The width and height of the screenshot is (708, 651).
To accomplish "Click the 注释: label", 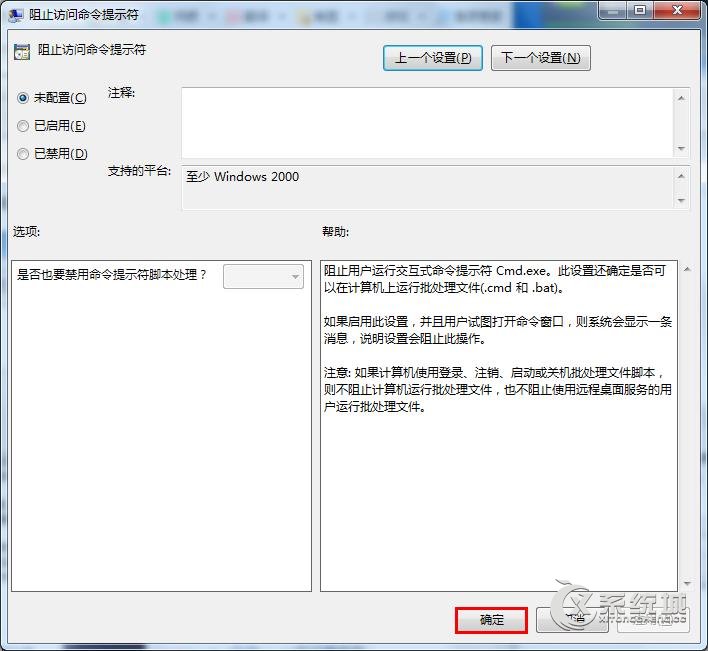I will pyautogui.click(x=121, y=93).
